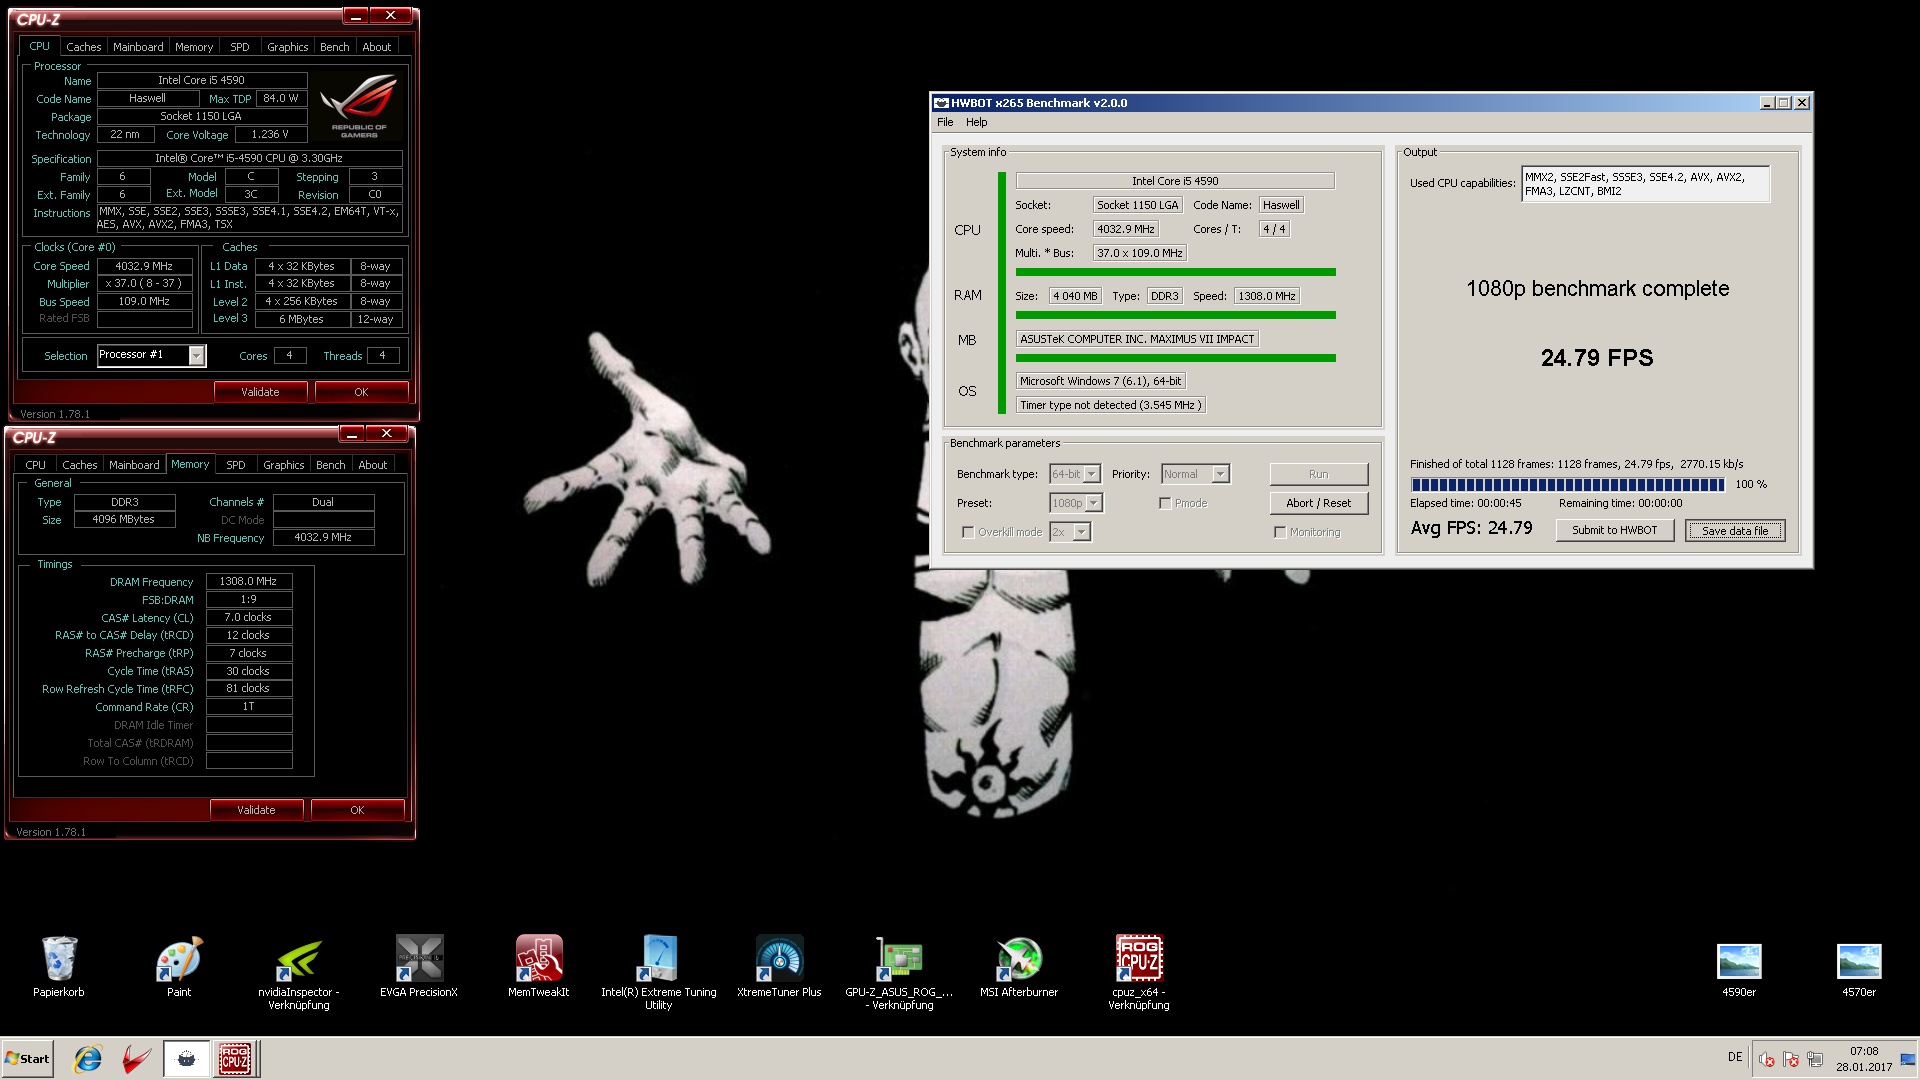This screenshot has height=1080, width=1920.
Task: Click the DE language indicator
Action: tap(1735, 1057)
